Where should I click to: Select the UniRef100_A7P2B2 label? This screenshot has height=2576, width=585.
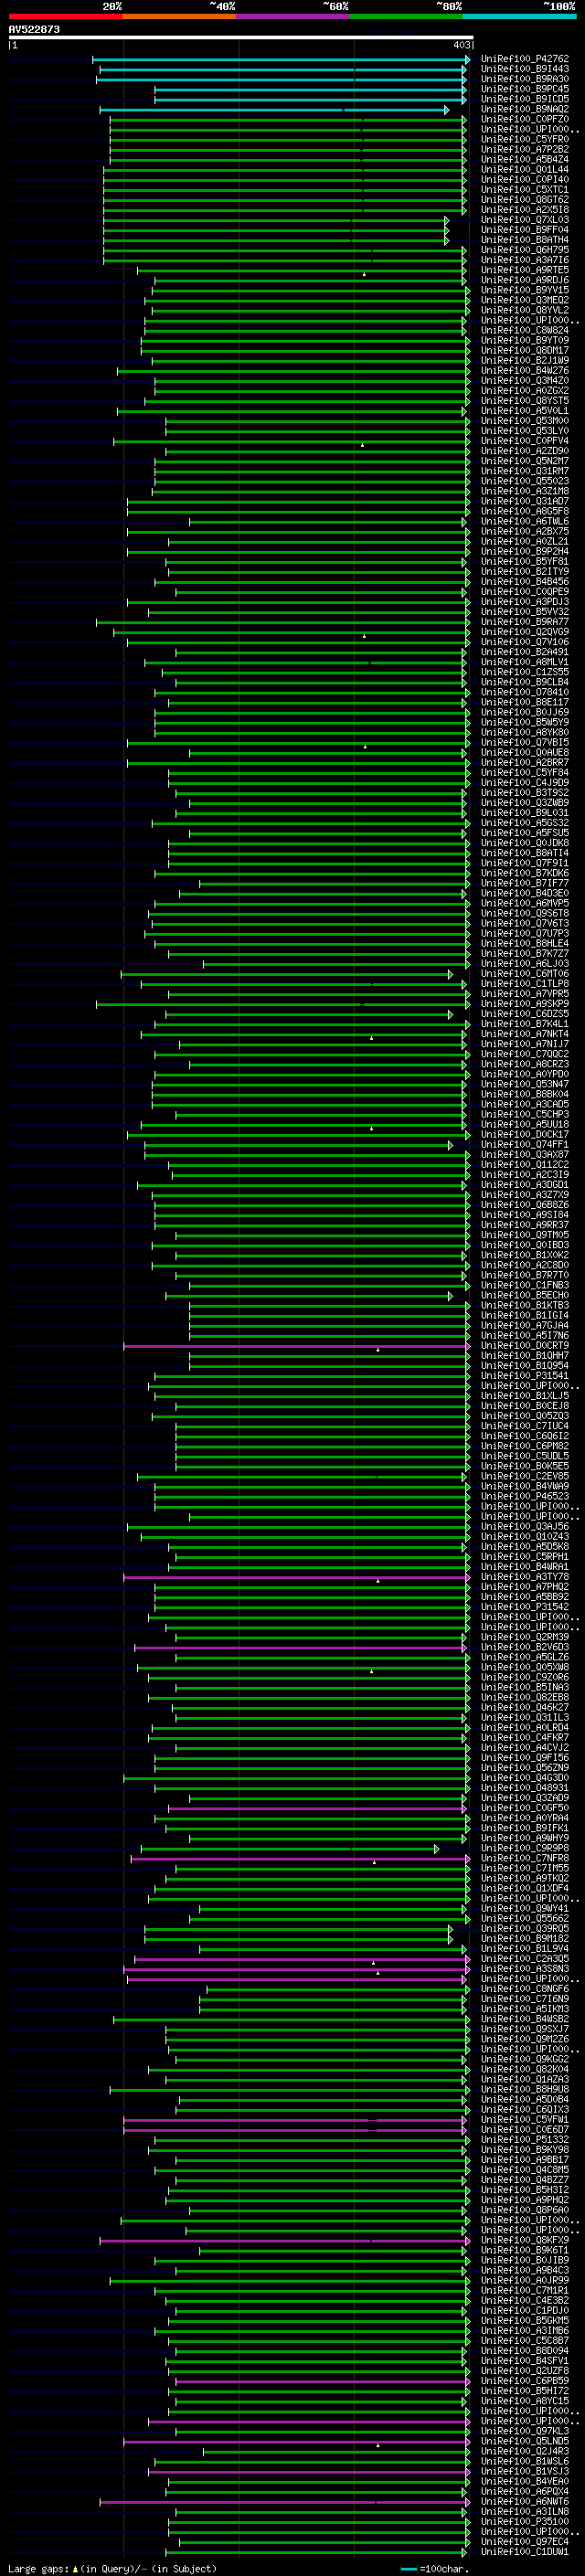click(524, 149)
